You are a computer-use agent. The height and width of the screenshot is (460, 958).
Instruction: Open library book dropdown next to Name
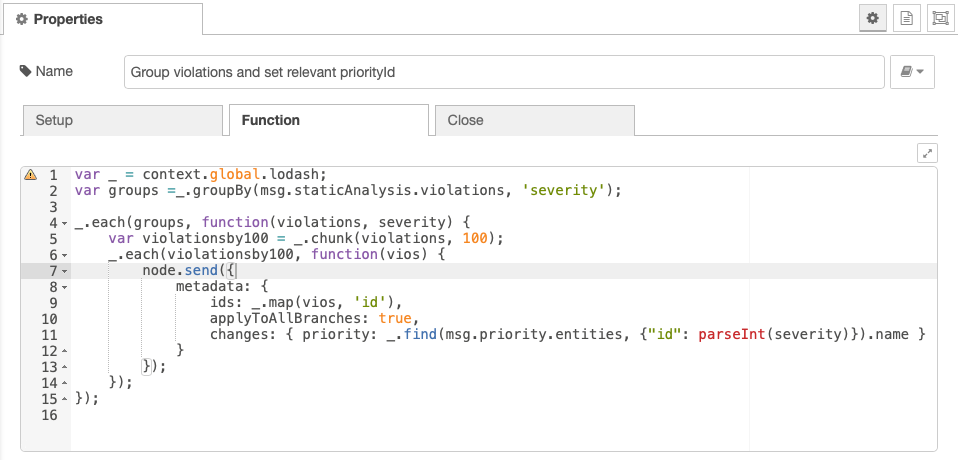[912, 72]
